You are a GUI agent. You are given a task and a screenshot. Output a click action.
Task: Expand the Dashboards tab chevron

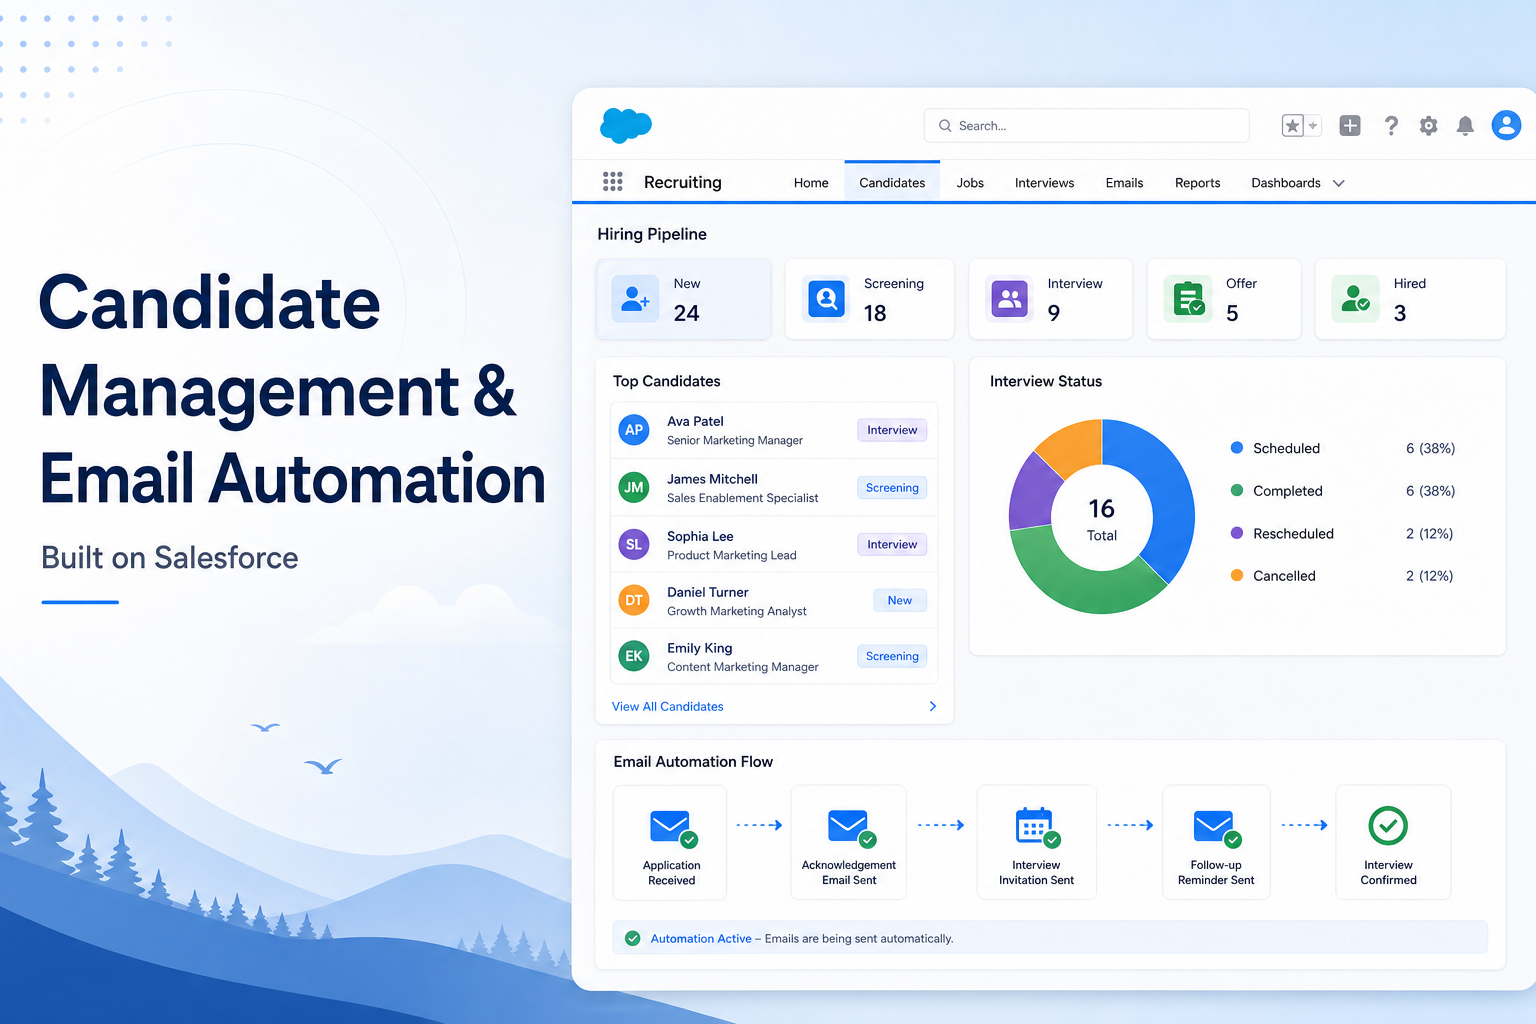click(1339, 183)
